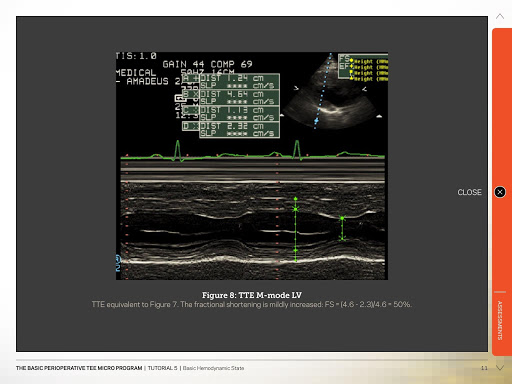Click the Figure 8: TTE M-mode LV heading
Viewport: 512px width, 384px height.
pos(252,295)
